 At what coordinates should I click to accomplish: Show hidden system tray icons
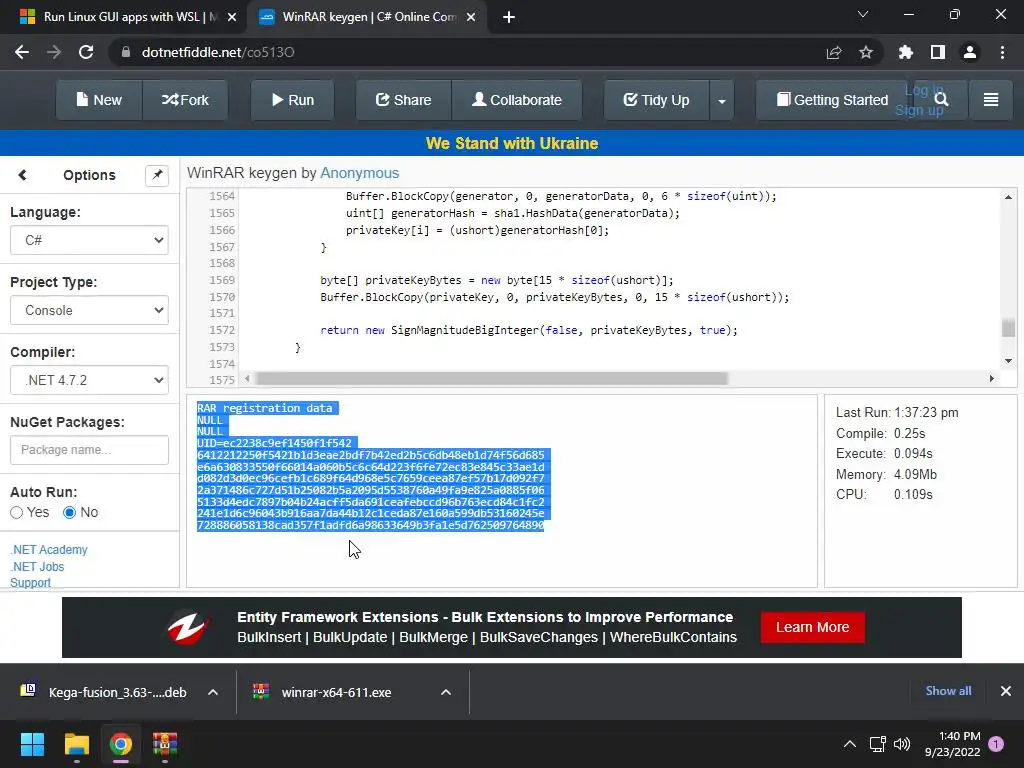tap(850, 744)
